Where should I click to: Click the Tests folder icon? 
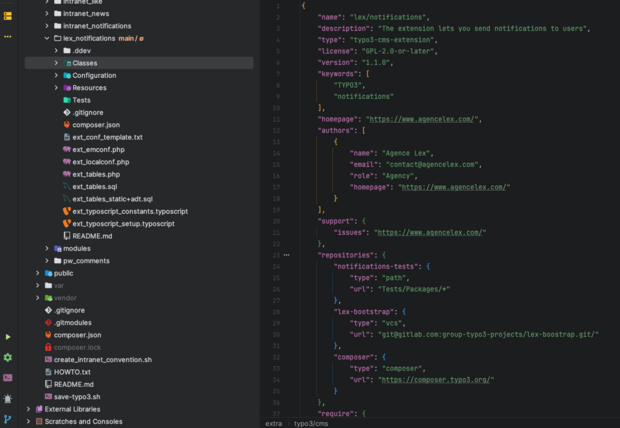click(67, 100)
